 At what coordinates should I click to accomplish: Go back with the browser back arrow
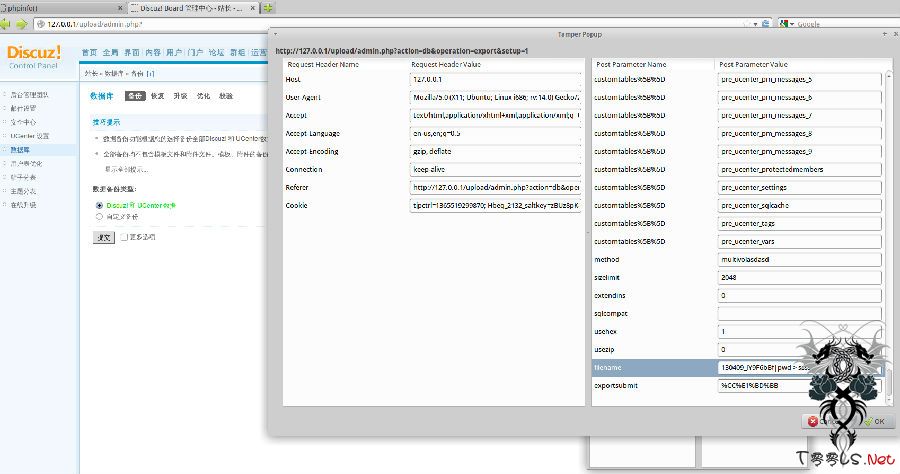(x=5, y=24)
